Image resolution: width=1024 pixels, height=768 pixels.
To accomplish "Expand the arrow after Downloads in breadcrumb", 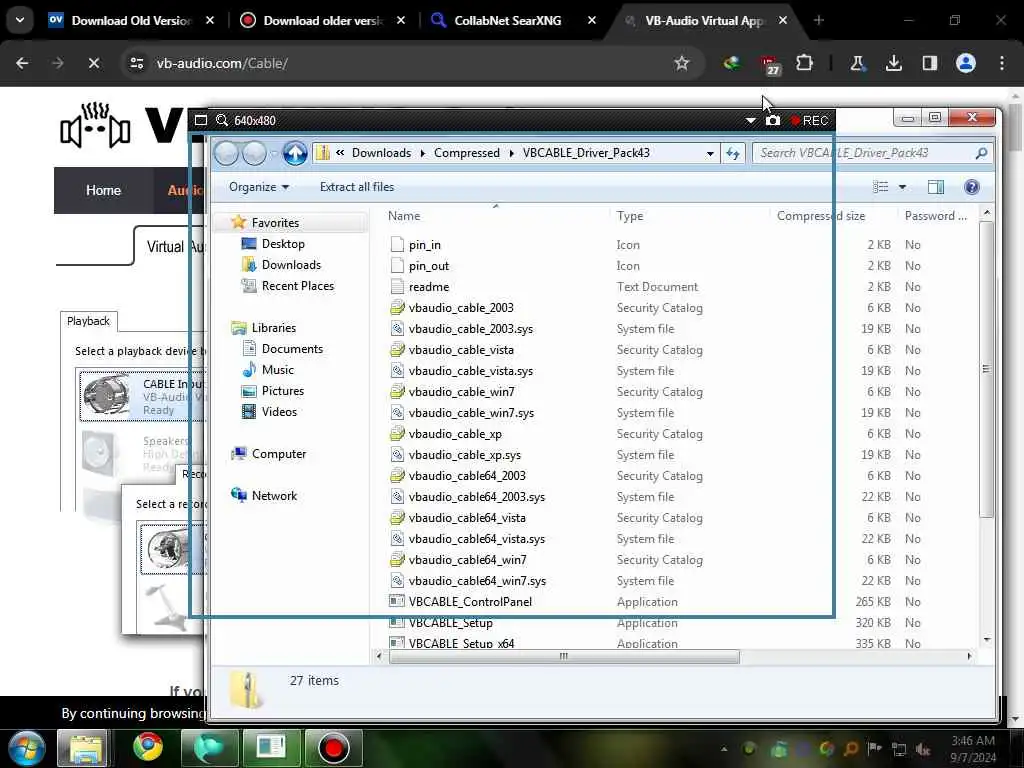I will pyautogui.click(x=423, y=153).
